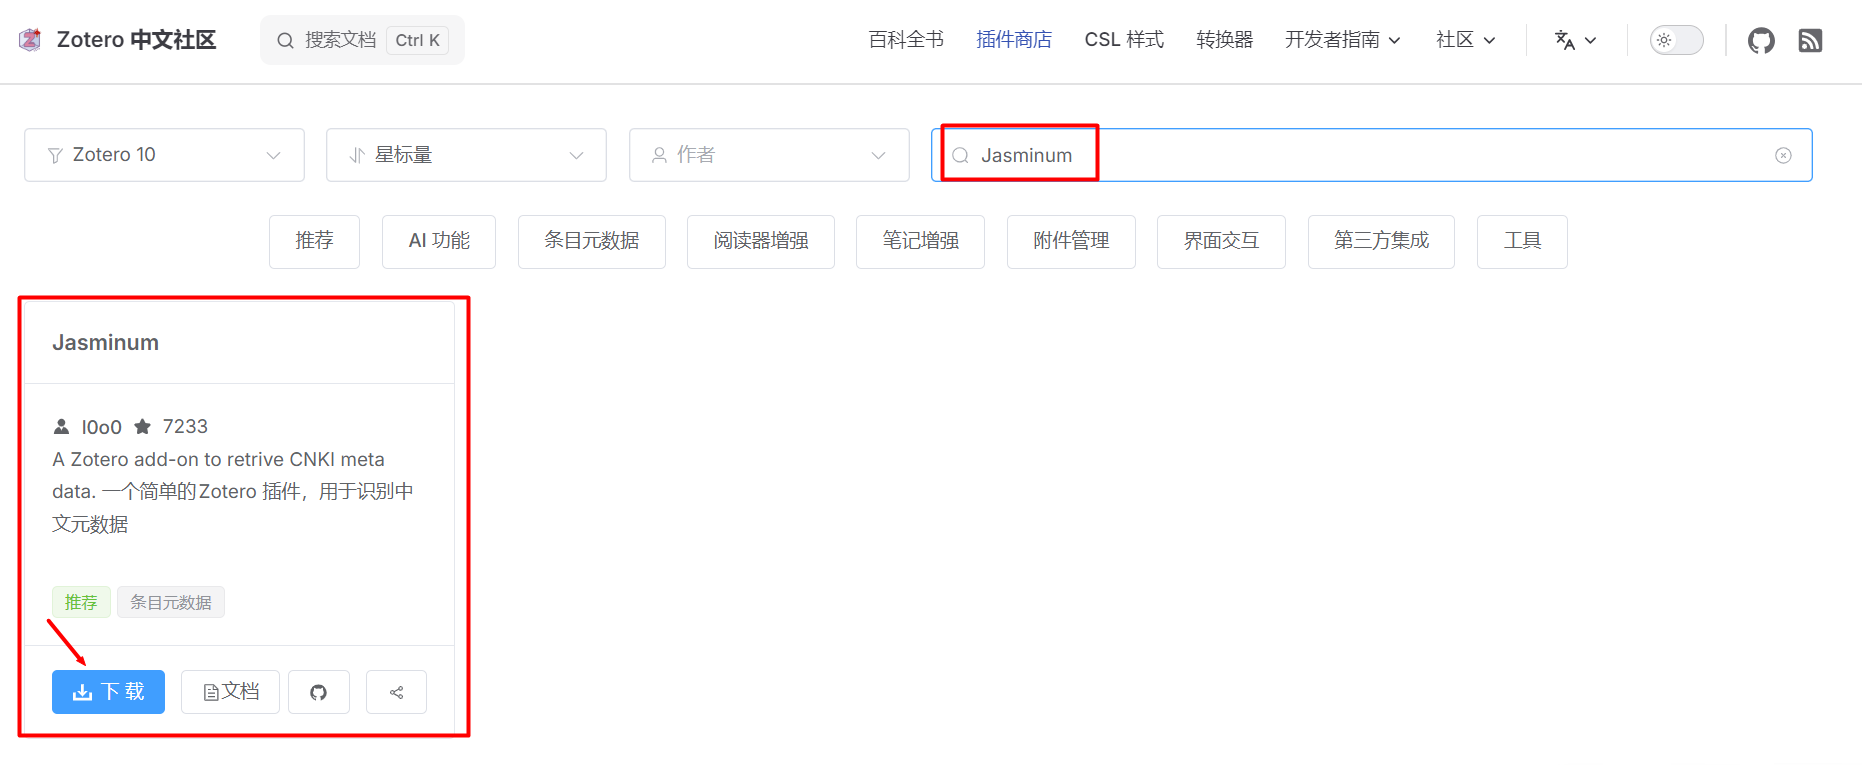Image resolution: width=1862 pixels, height=765 pixels.
Task: Click the author icon beside l0o0
Action: (x=61, y=427)
